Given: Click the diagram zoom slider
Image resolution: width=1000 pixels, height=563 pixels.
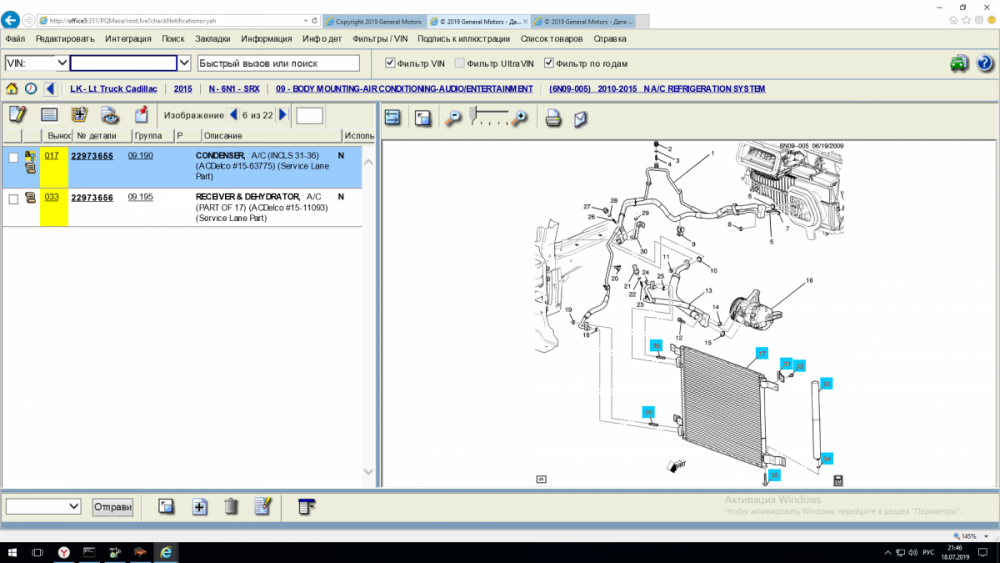Looking at the screenshot, I should (x=489, y=117).
